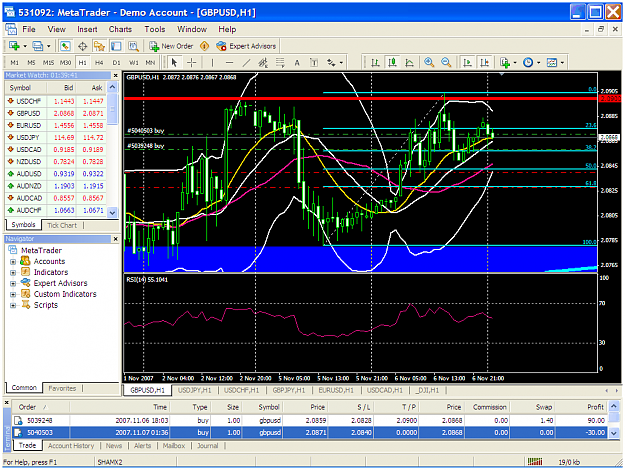The image size is (625, 470).
Task: Expand the Indicators tree node
Action: (x=13, y=273)
